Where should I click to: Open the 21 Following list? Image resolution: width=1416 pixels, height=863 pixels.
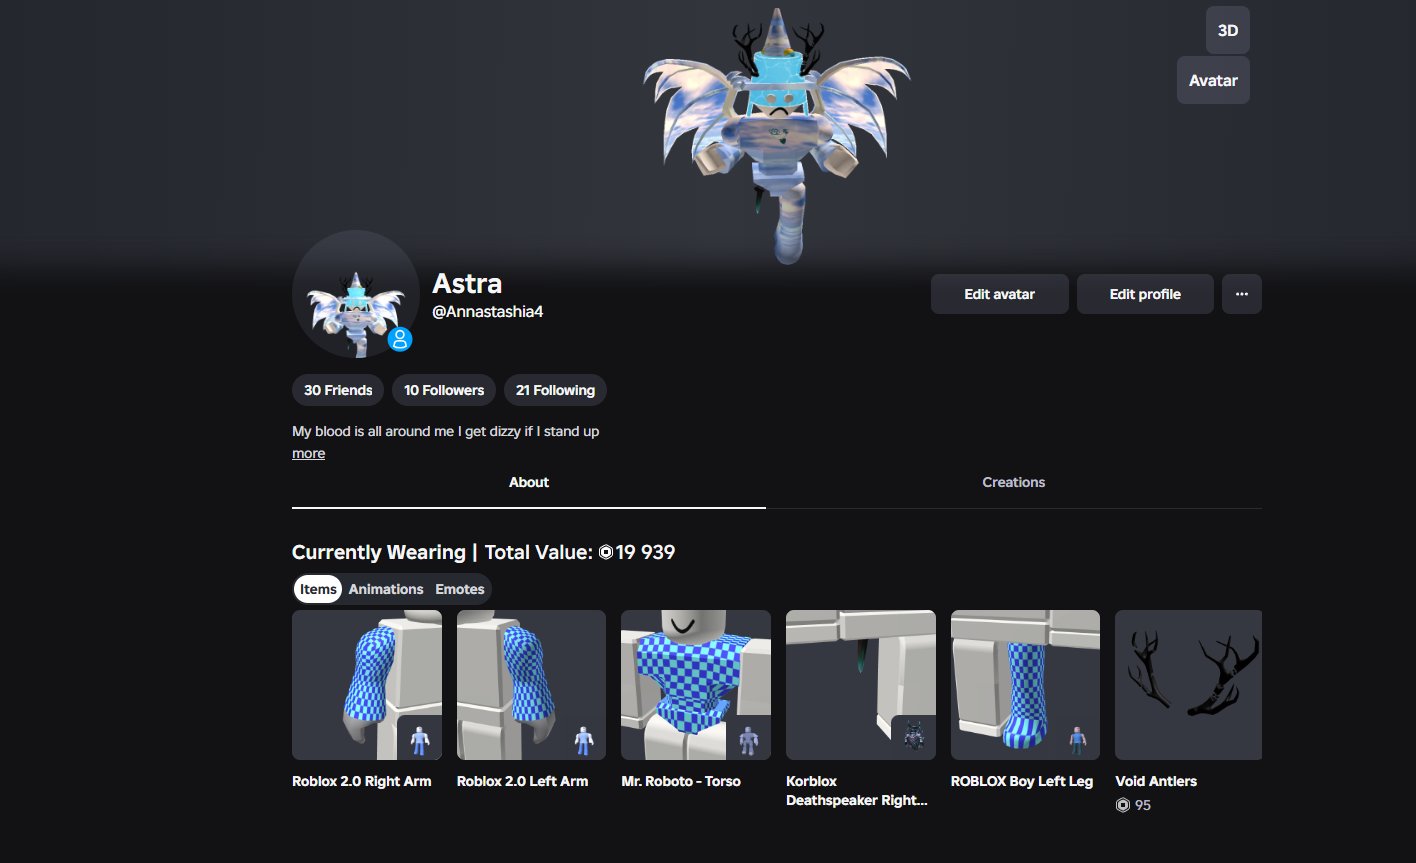555,390
